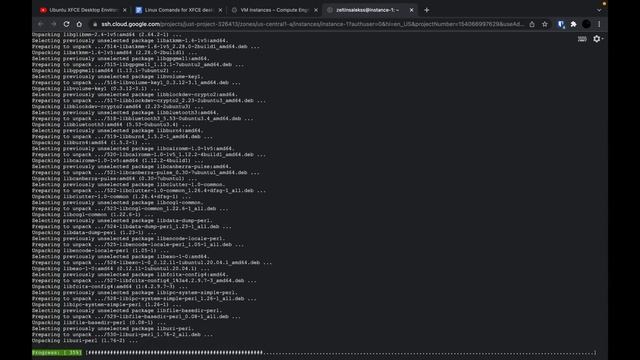Open the Bitwarden shield extension
This screenshot has height=360, width=640.
click(561, 24)
